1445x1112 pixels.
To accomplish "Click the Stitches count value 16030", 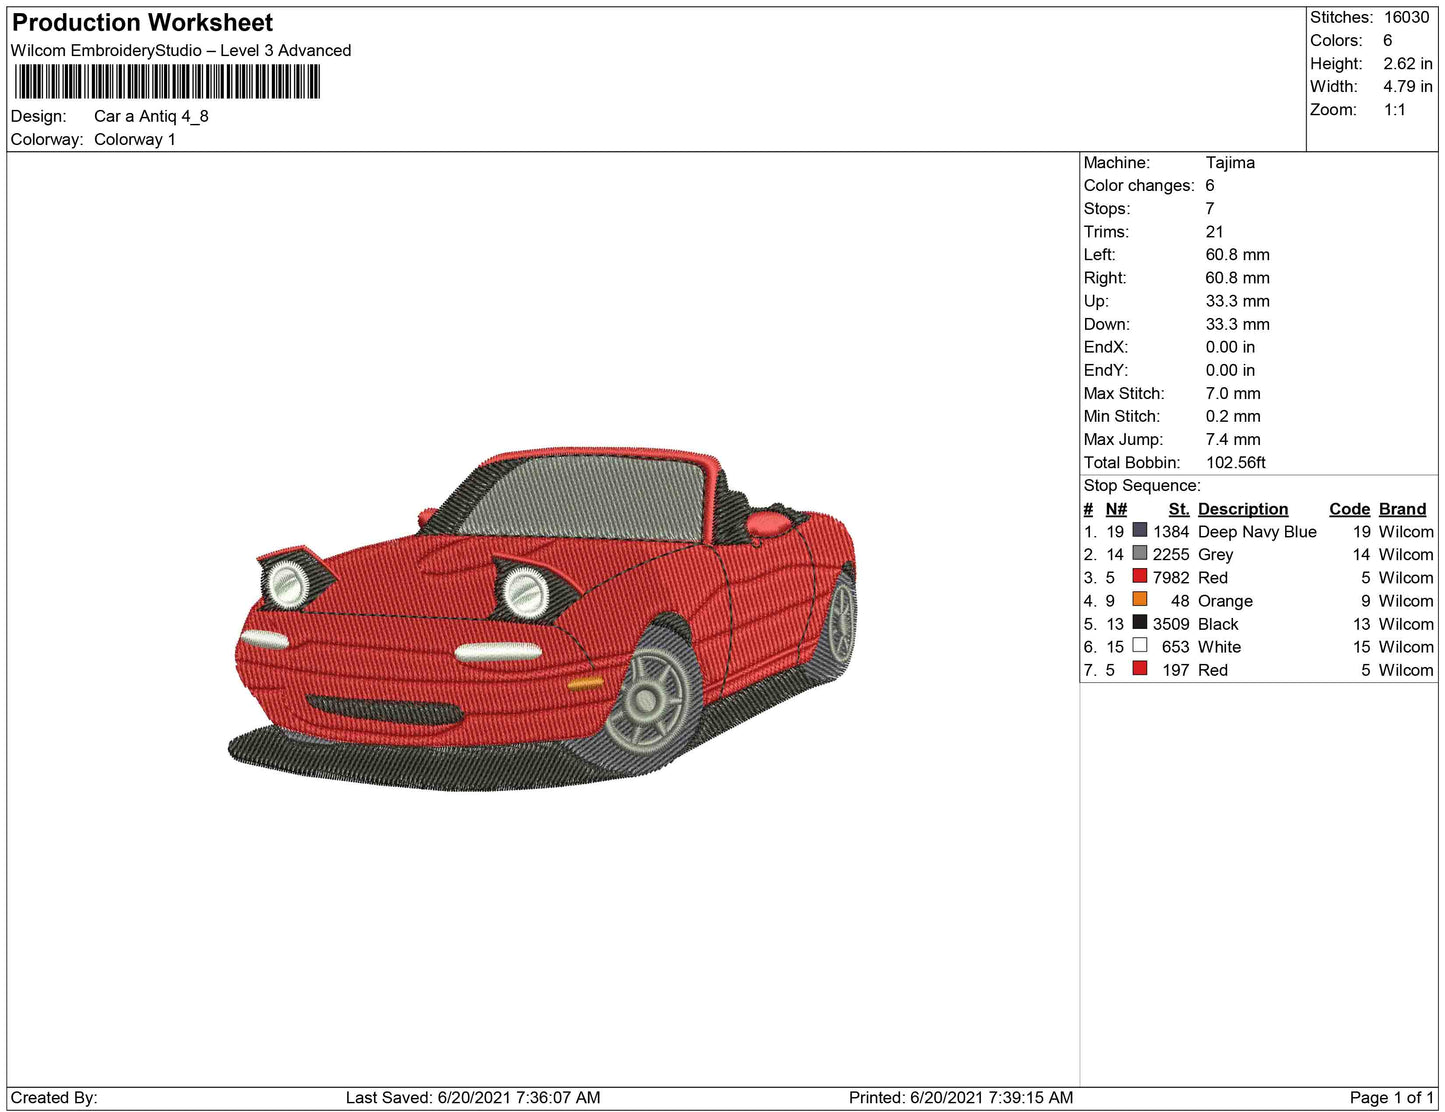I will (1406, 17).
